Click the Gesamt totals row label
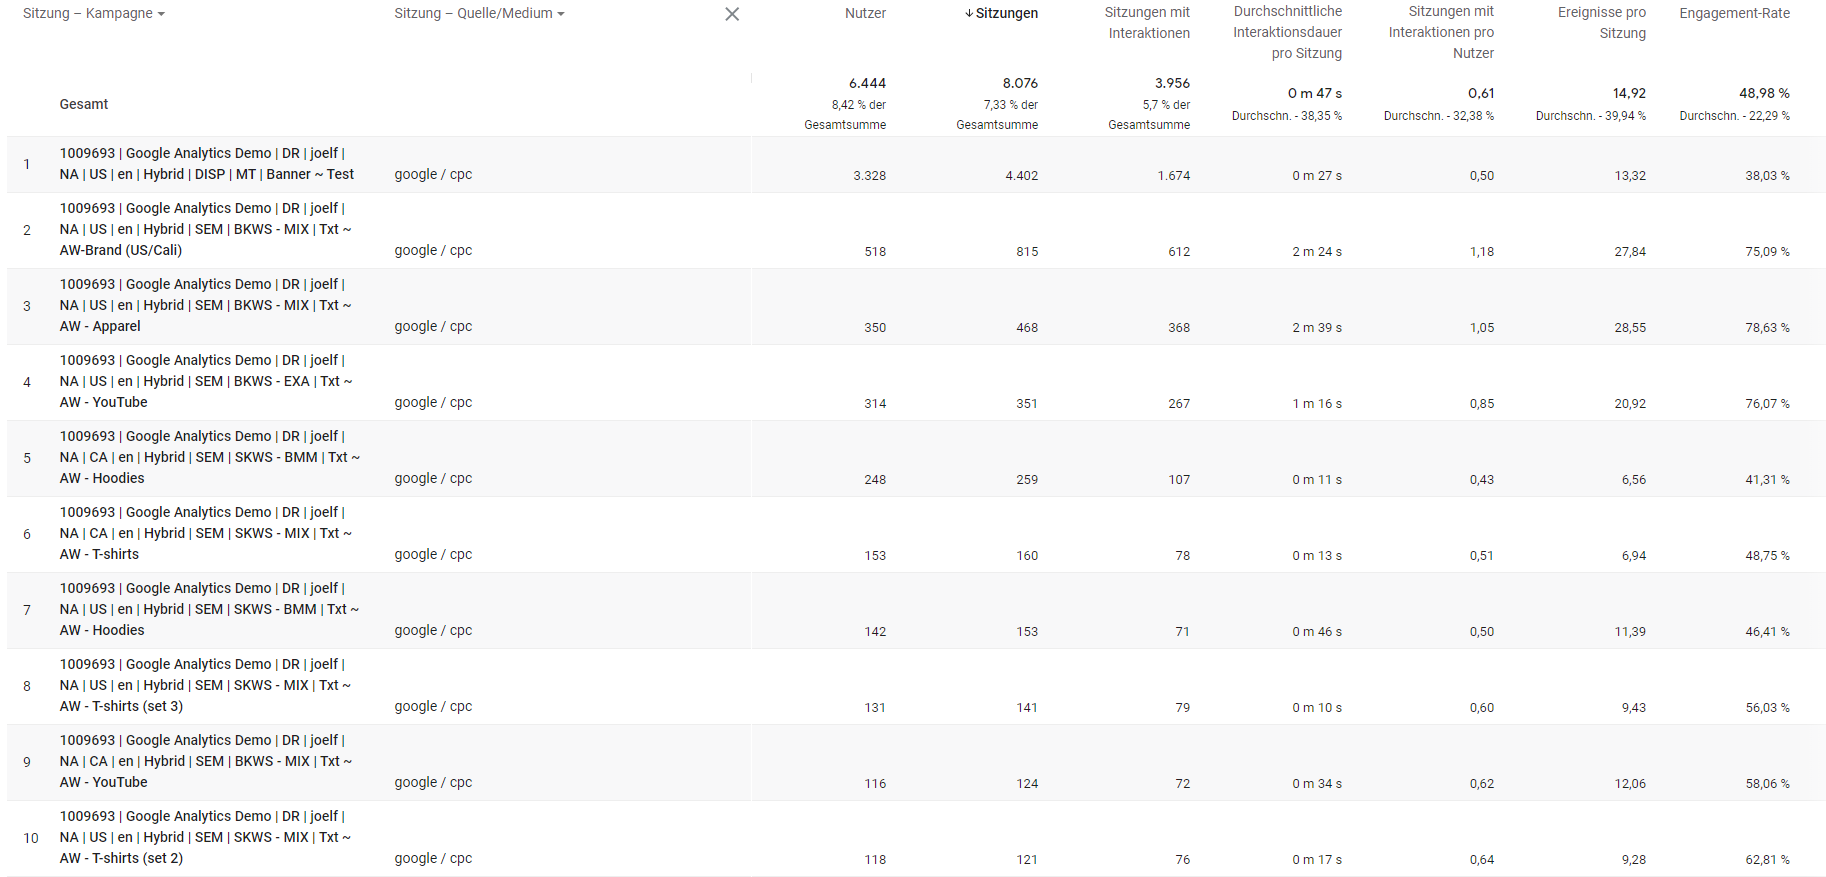Image resolution: width=1826 pixels, height=877 pixels. point(84,104)
